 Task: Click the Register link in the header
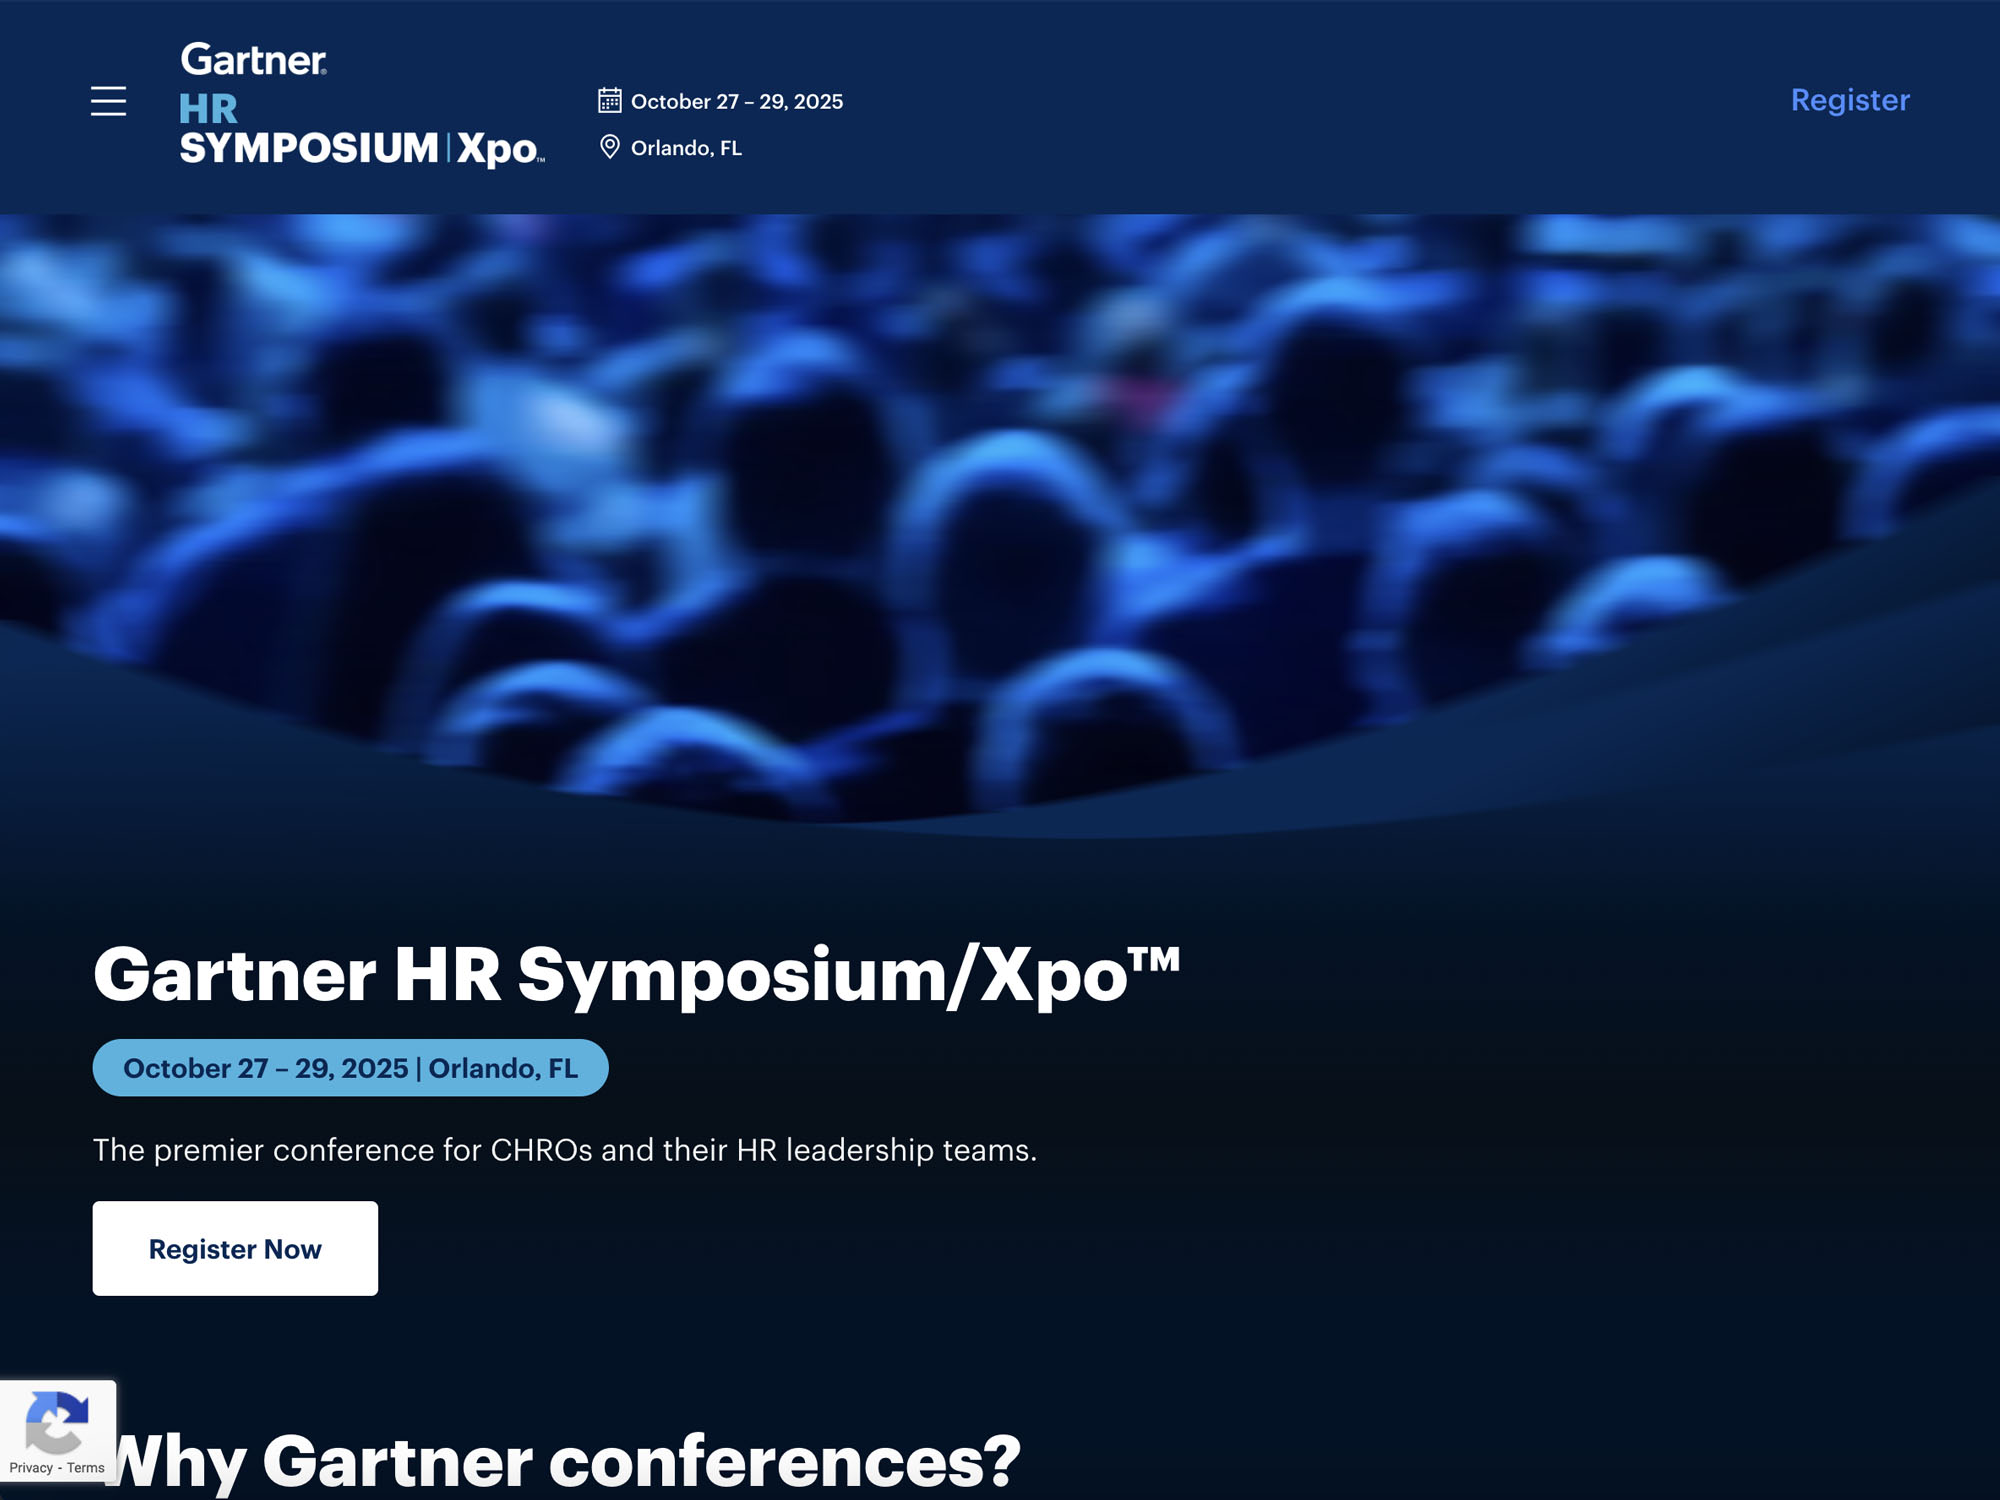pos(1850,100)
